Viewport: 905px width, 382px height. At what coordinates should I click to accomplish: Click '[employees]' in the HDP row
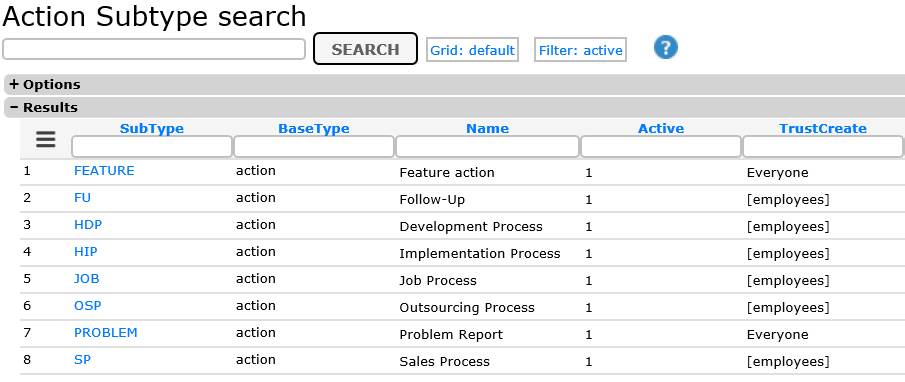(x=788, y=227)
